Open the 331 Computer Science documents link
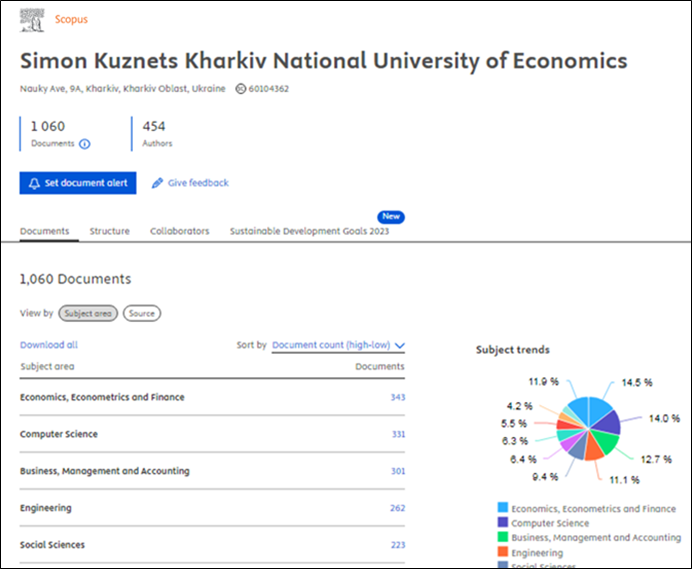Viewport: 692px width, 569px height. [398, 434]
